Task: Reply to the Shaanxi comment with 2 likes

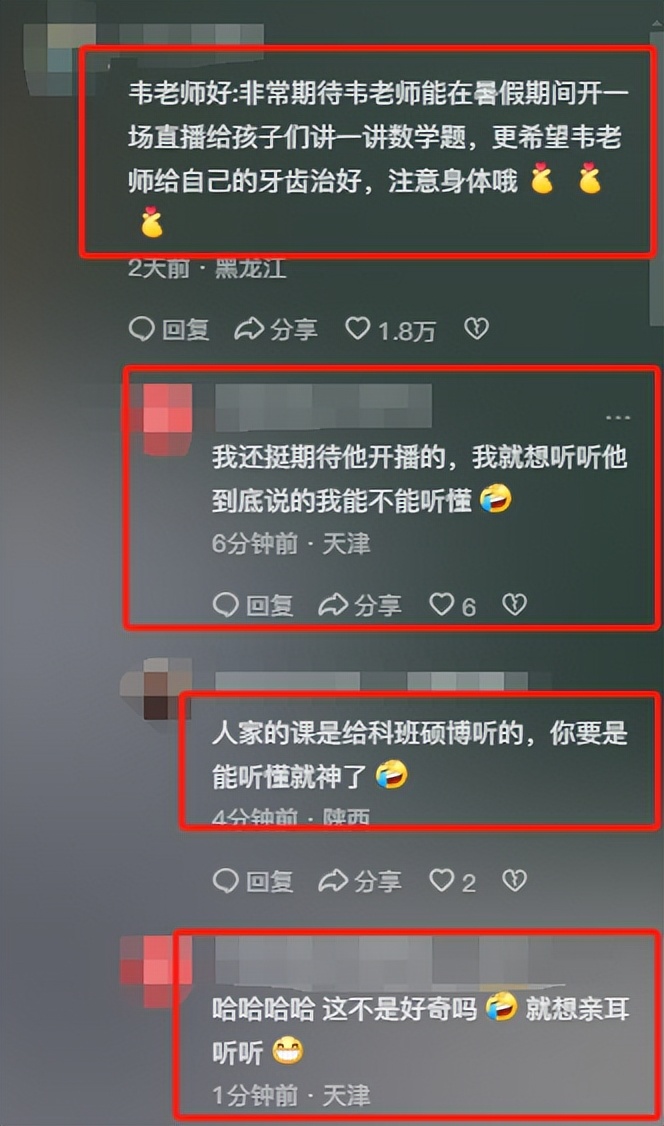Action: [253, 881]
